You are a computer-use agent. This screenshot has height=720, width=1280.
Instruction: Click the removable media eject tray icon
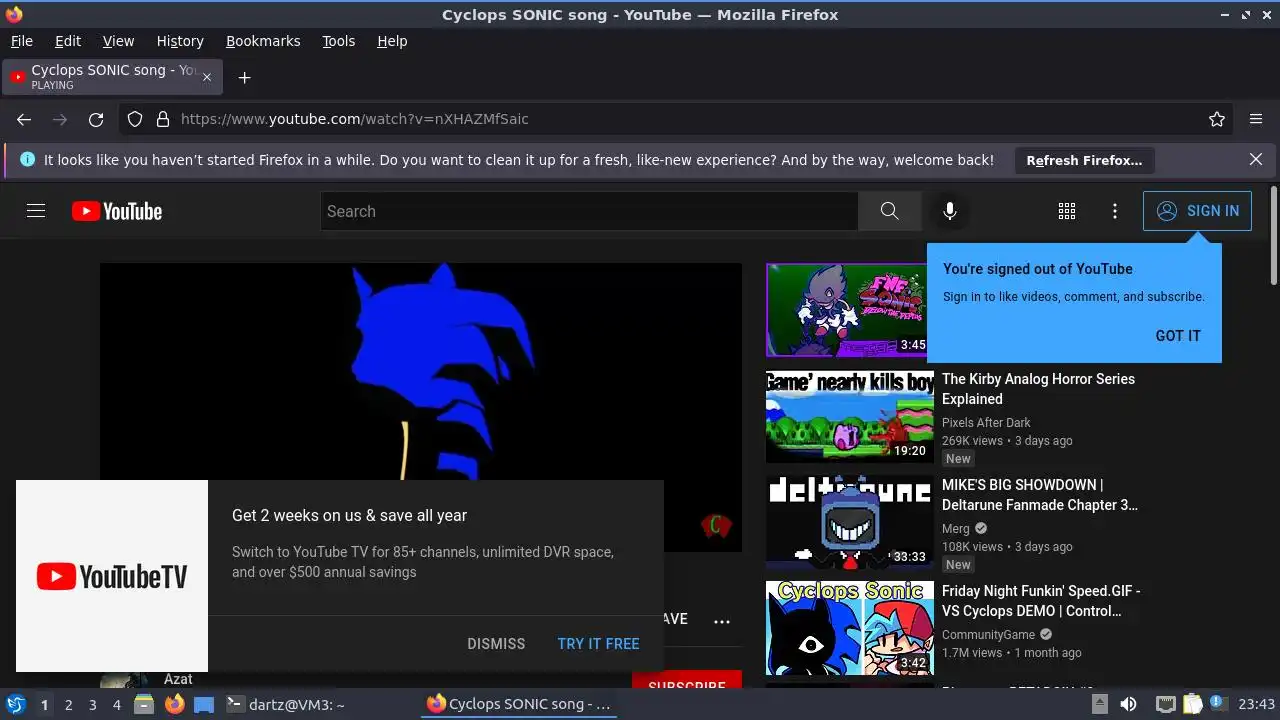(x=1099, y=704)
